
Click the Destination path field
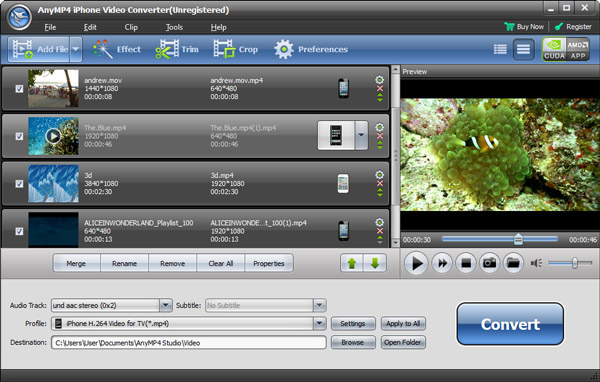coord(189,343)
